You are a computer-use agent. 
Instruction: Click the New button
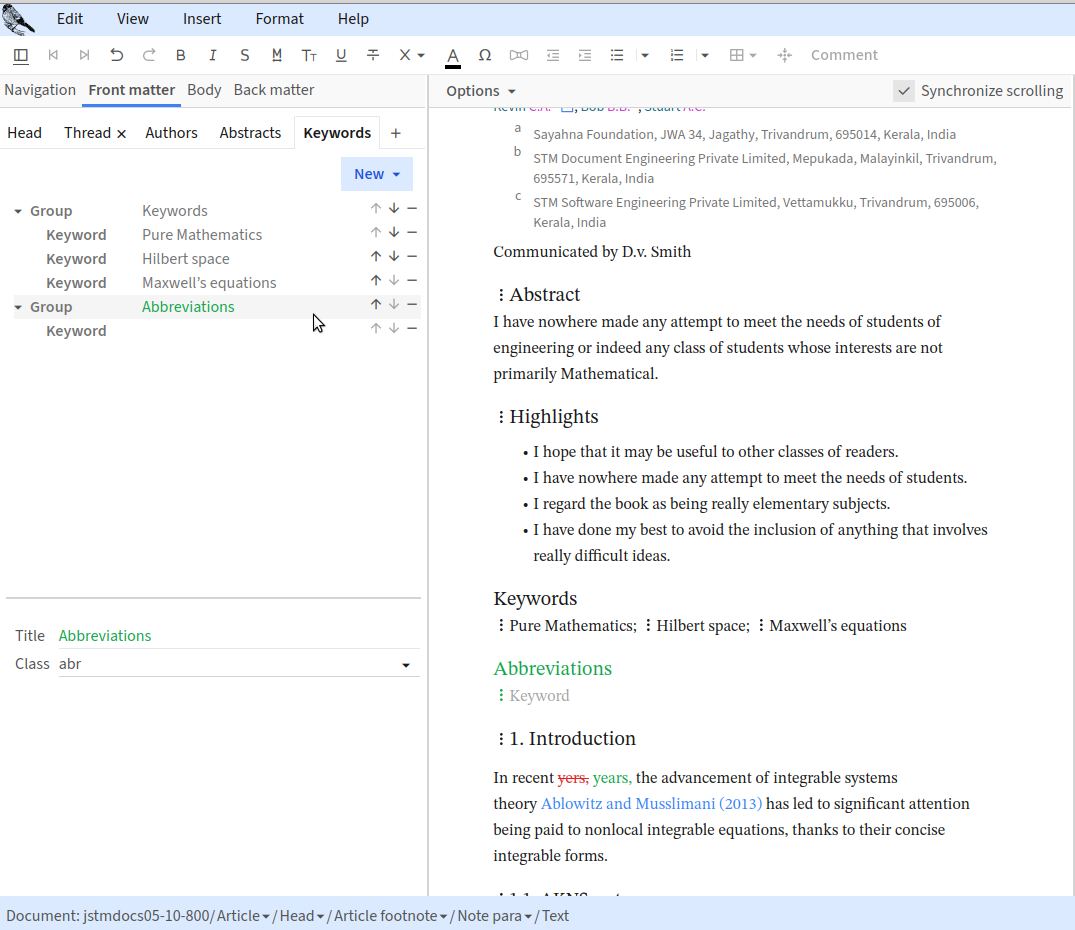point(376,174)
